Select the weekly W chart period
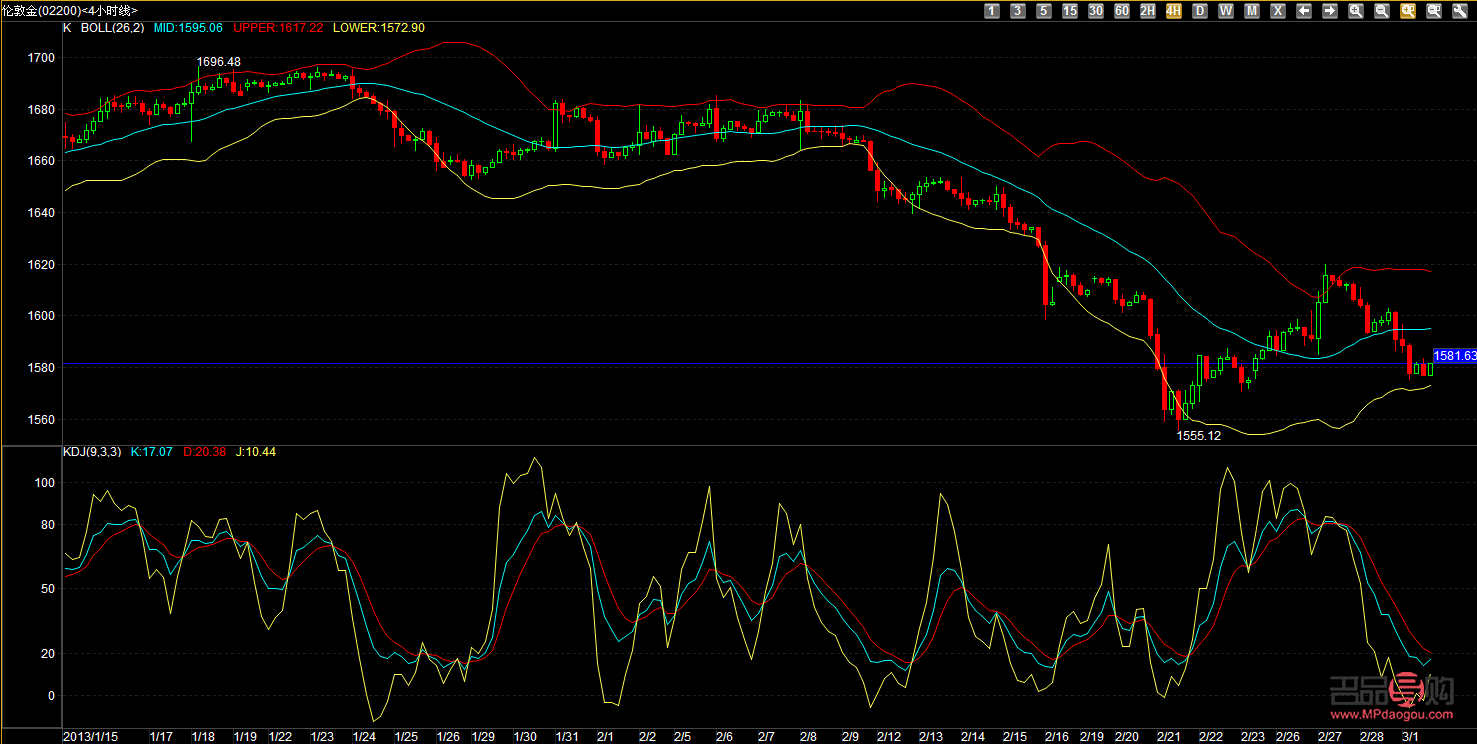The height and width of the screenshot is (744, 1477). (1225, 11)
